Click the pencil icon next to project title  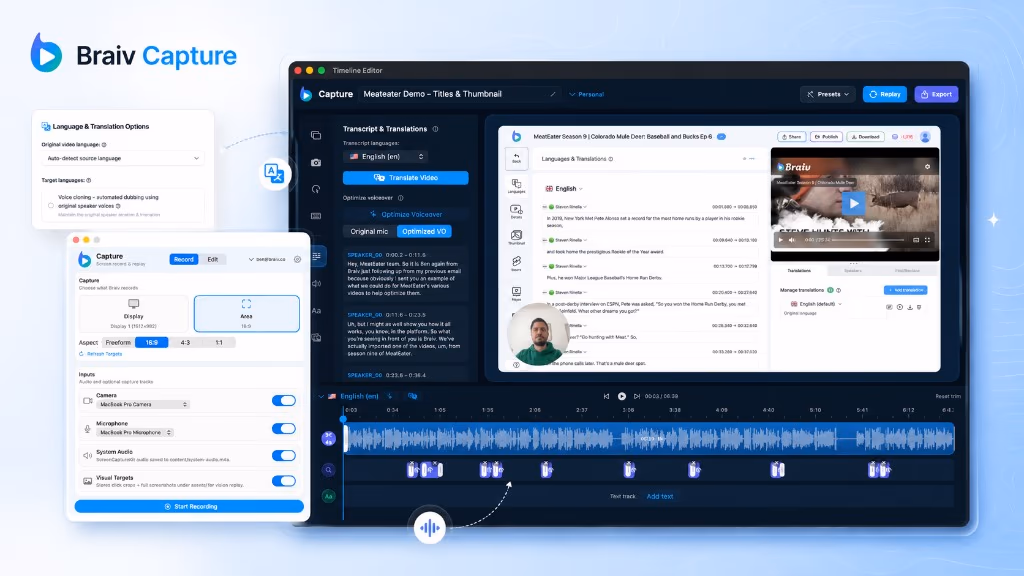click(553, 94)
